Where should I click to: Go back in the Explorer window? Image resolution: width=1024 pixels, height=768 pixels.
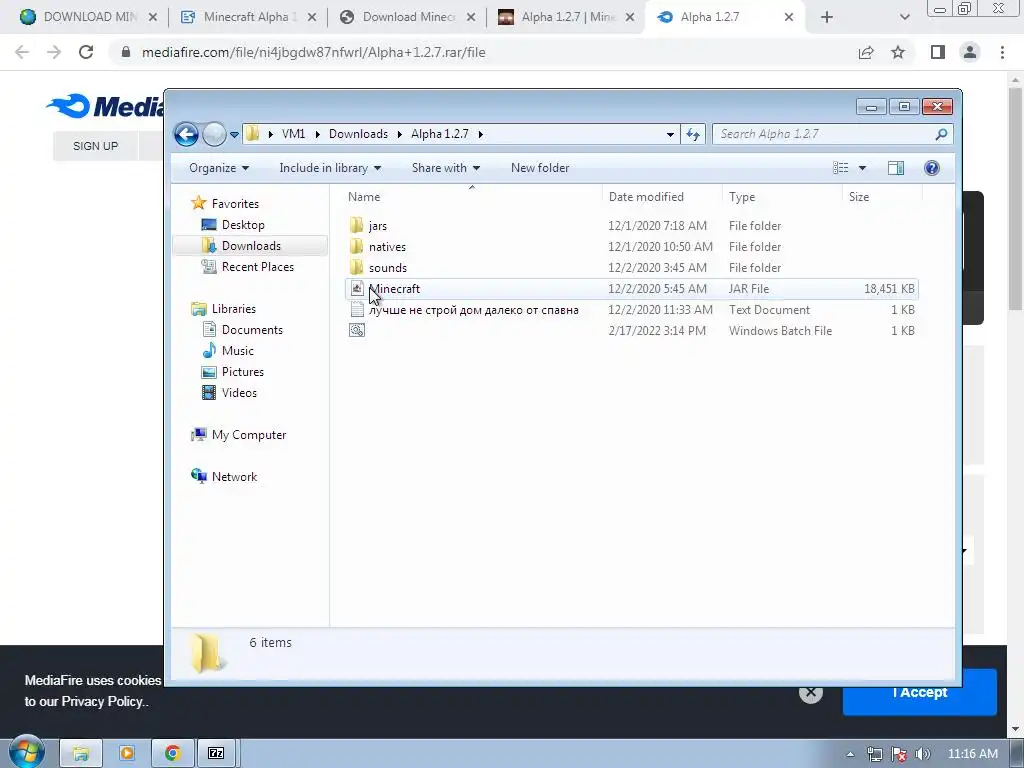tap(186, 135)
